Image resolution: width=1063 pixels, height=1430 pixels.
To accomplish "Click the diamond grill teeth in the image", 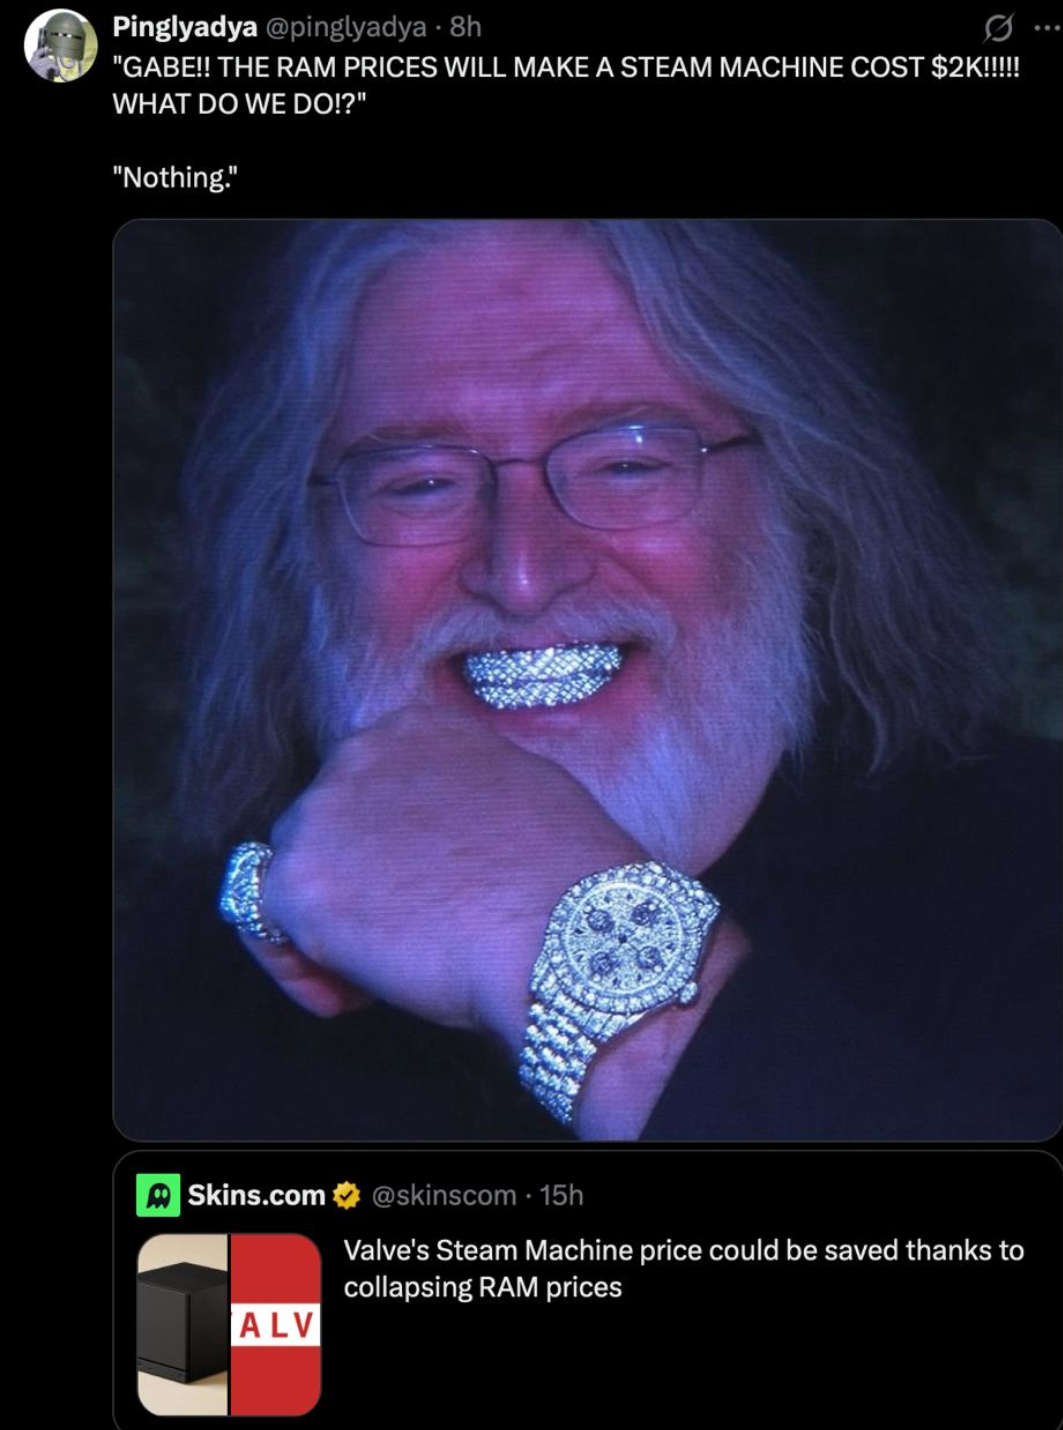I will 545,676.
